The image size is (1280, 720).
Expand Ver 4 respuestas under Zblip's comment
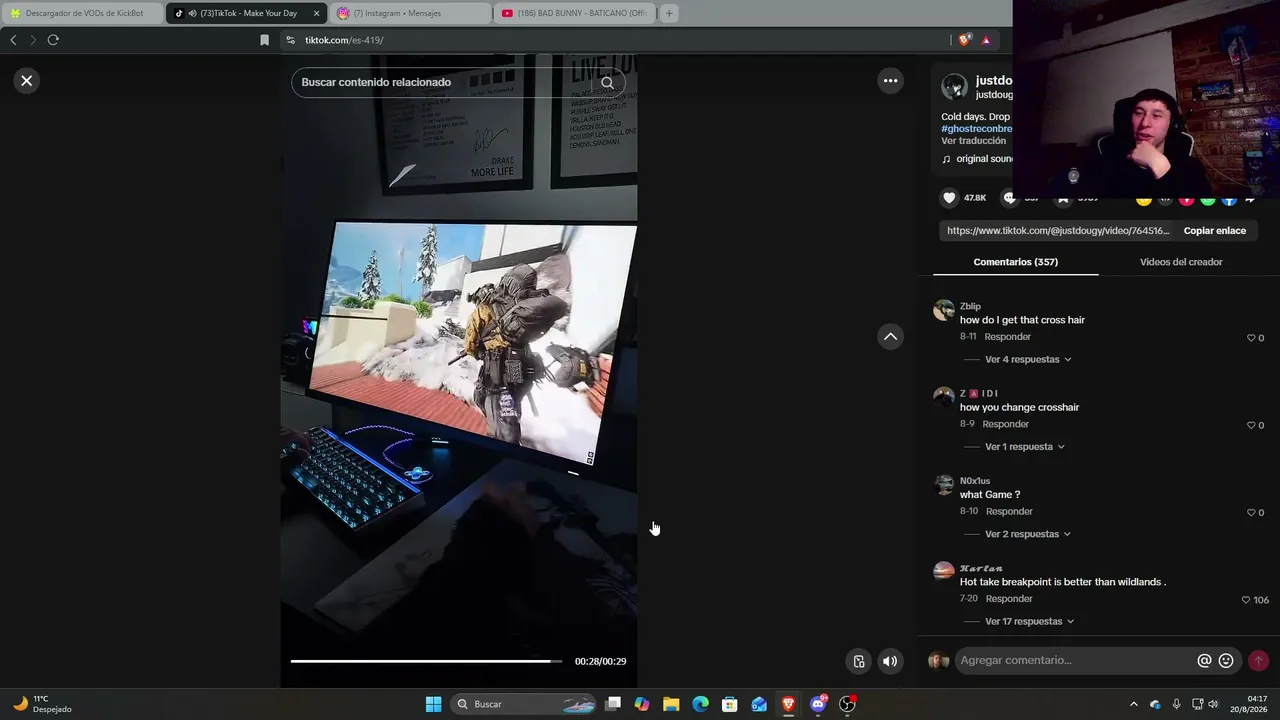coord(1028,360)
